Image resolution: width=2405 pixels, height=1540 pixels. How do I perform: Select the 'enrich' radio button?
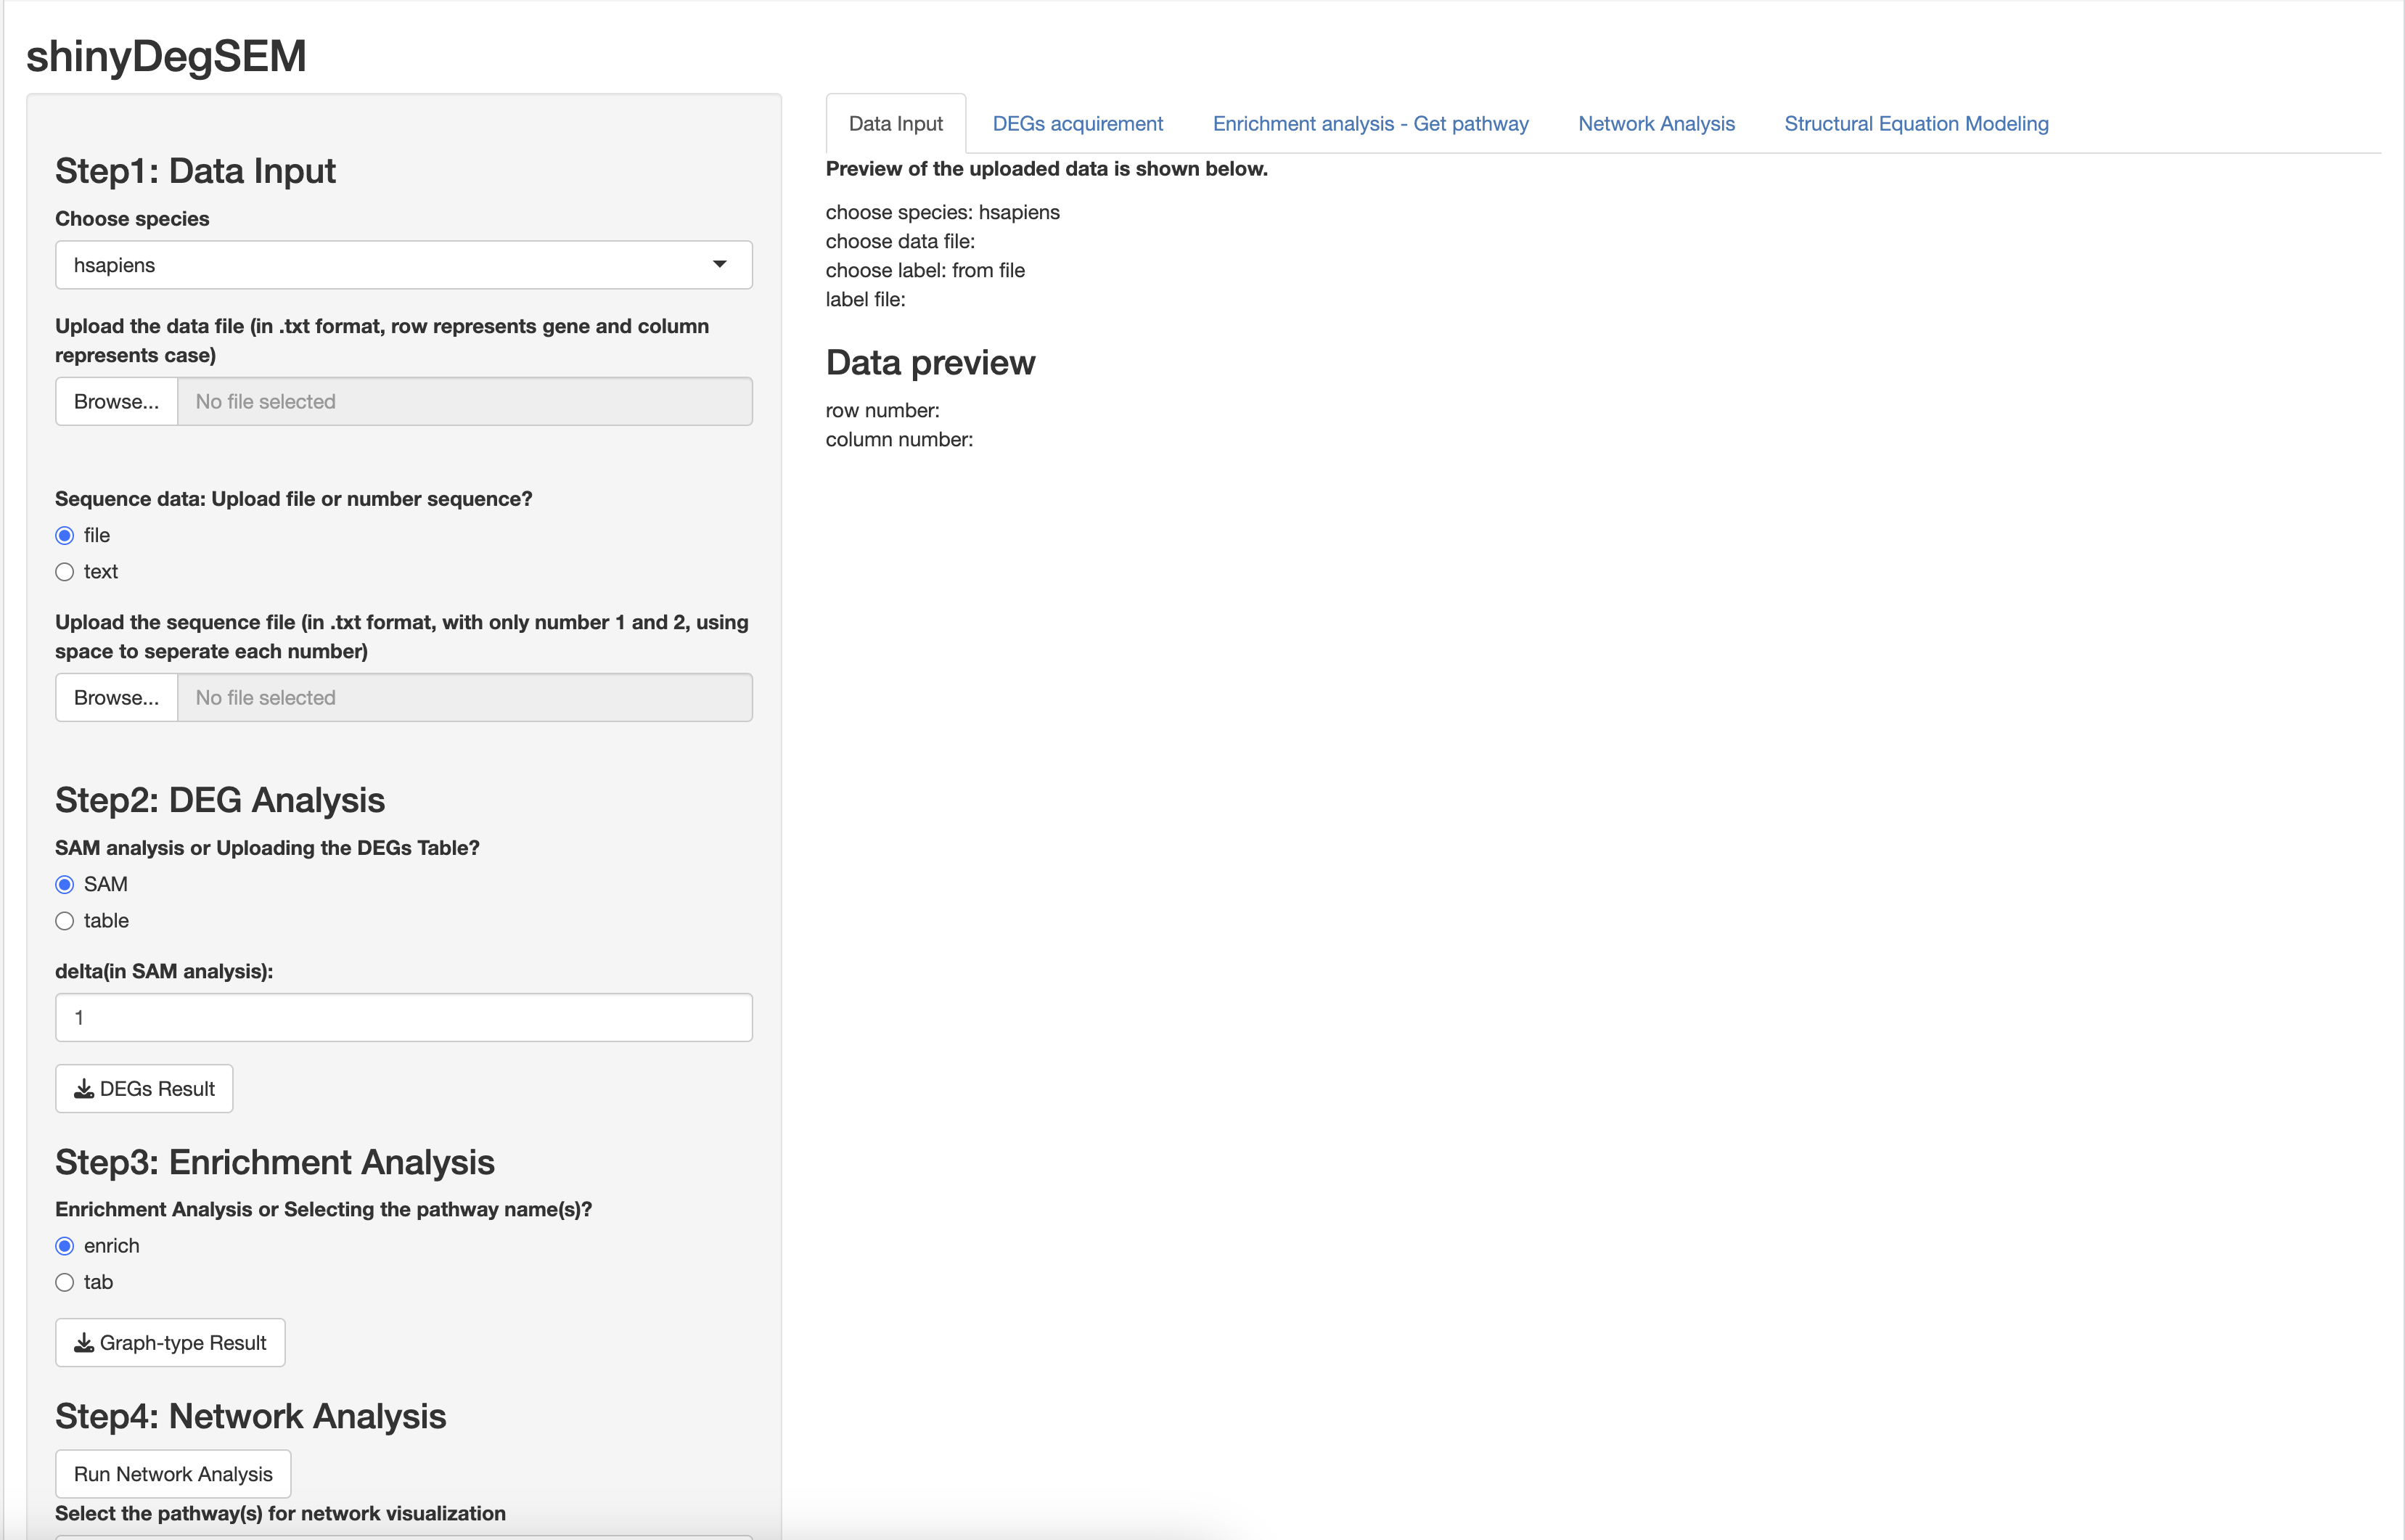click(64, 1245)
